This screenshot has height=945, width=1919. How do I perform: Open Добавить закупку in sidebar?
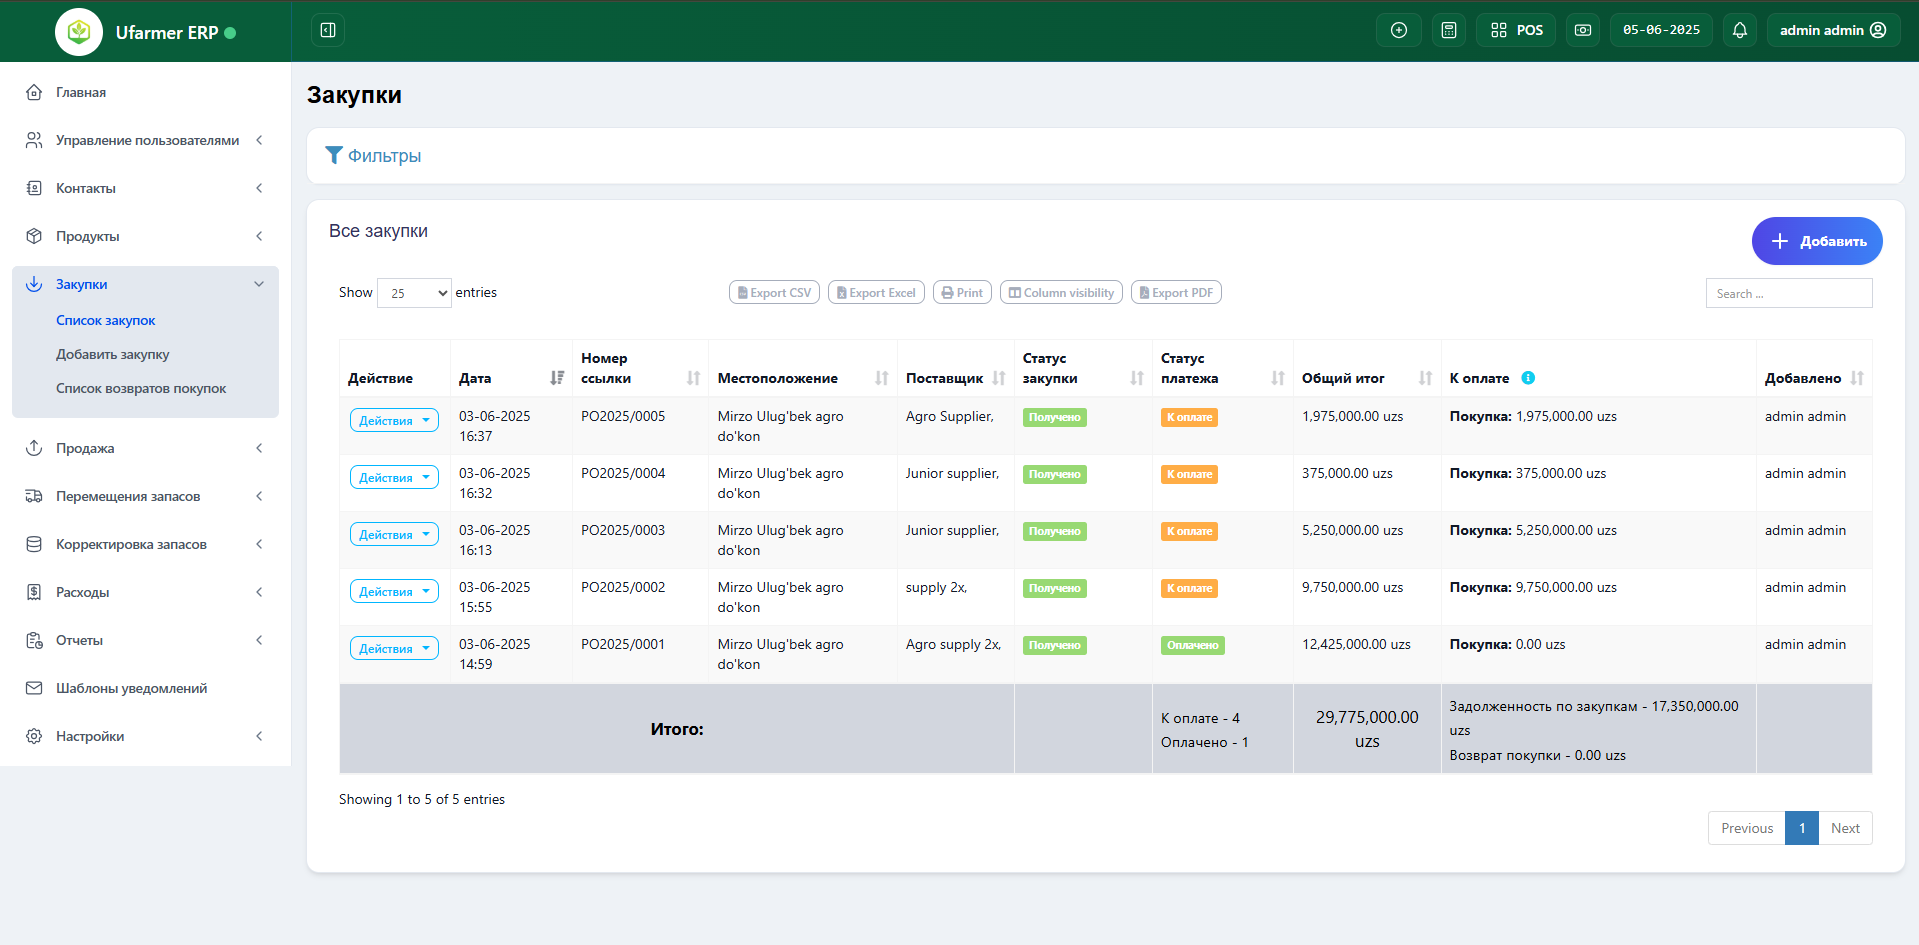[112, 354]
